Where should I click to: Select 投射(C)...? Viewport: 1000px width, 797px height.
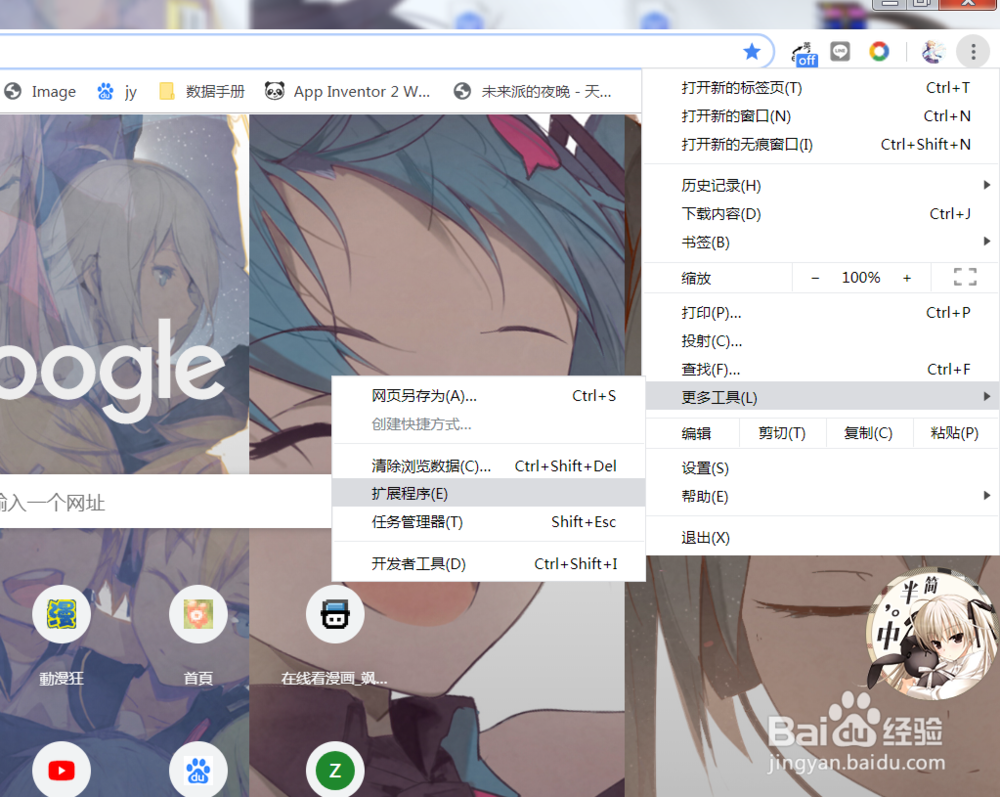point(821,341)
